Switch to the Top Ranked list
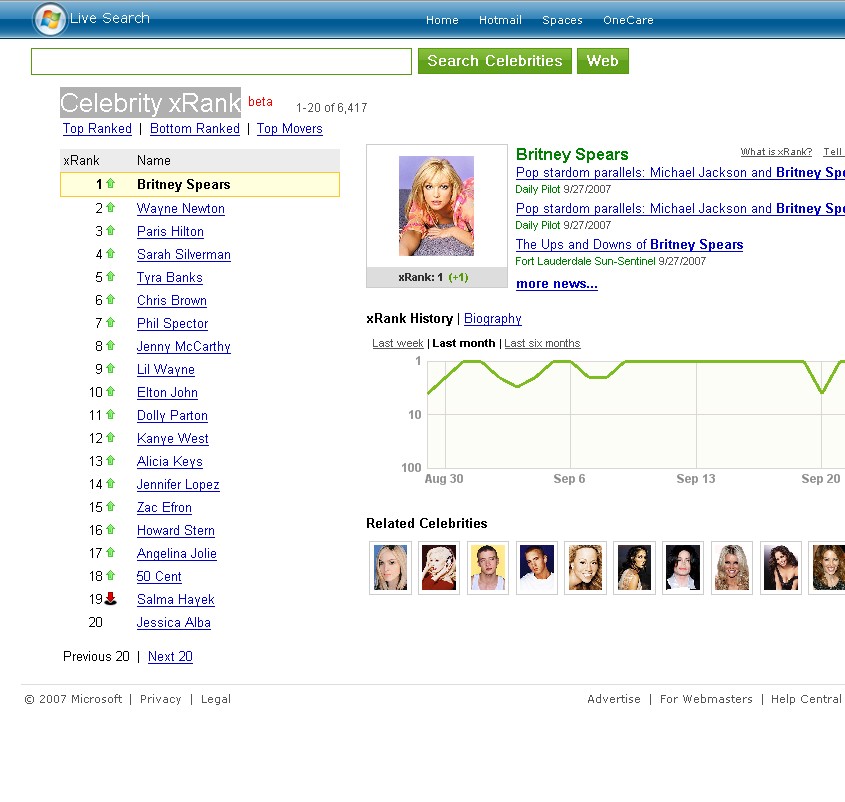This screenshot has height=802, width=845. [x=97, y=129]
